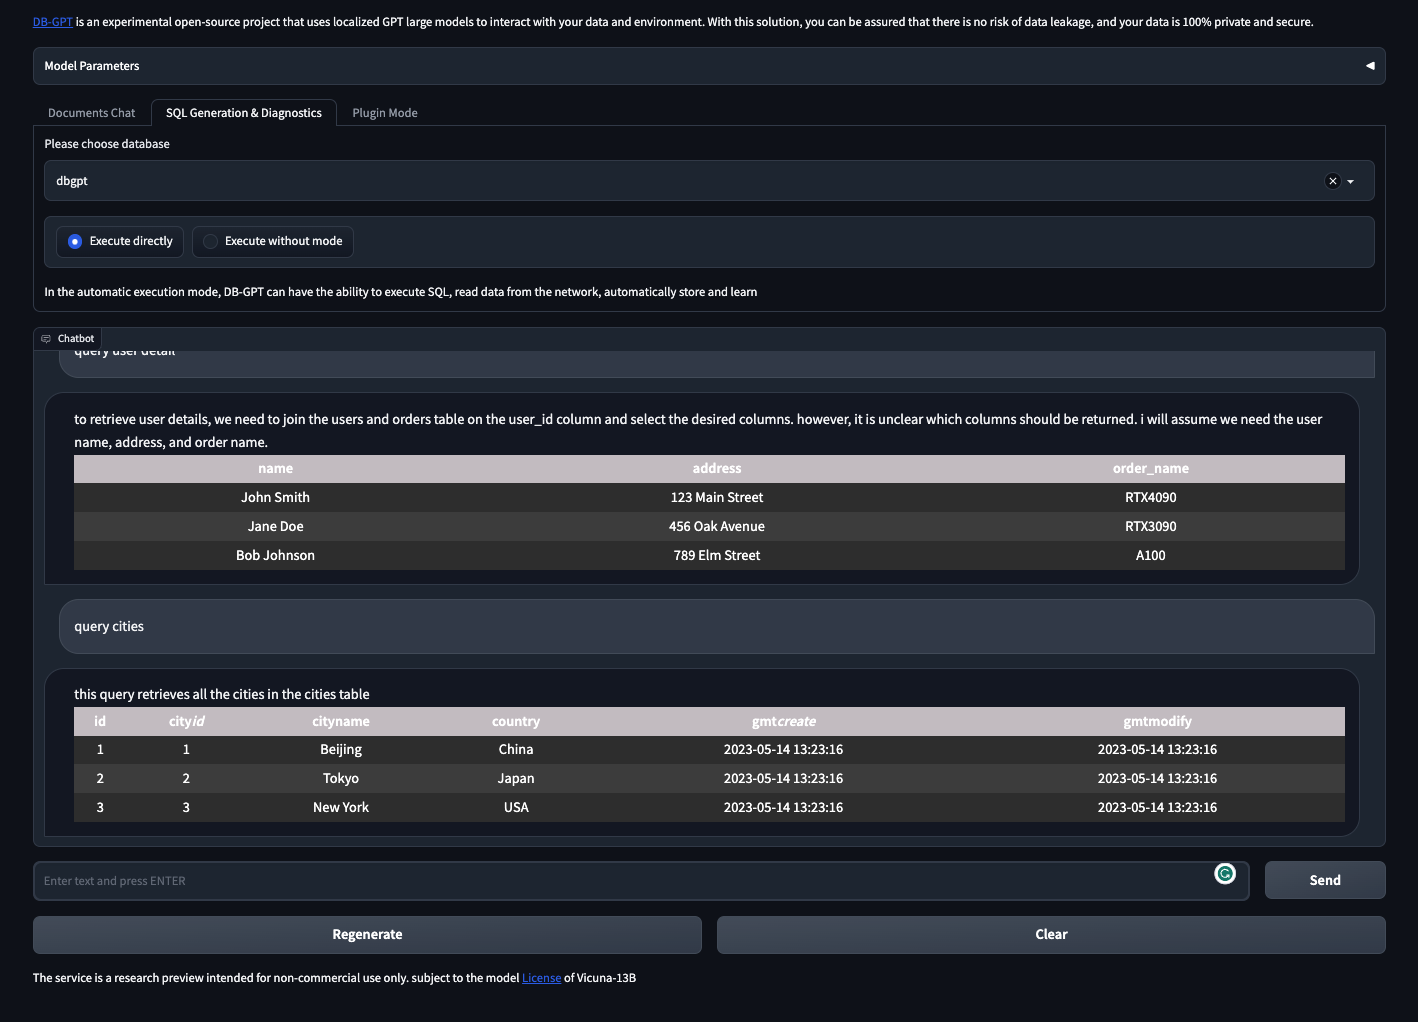1418x1022 pixels.
Task: Click the Chatbot speech bubble icon
Action: pyautogui.click(x=46, y=339)
